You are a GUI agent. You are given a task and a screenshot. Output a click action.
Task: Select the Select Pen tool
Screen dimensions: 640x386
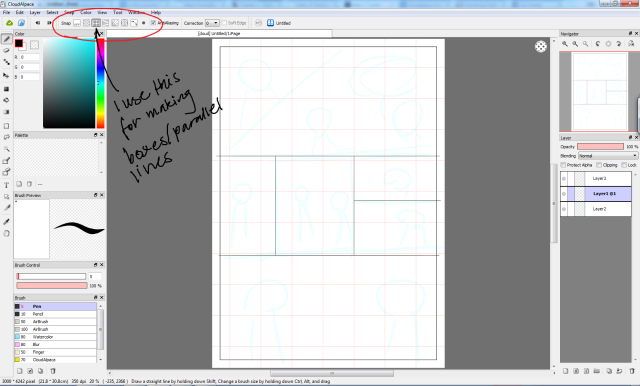tap(6, 160)
